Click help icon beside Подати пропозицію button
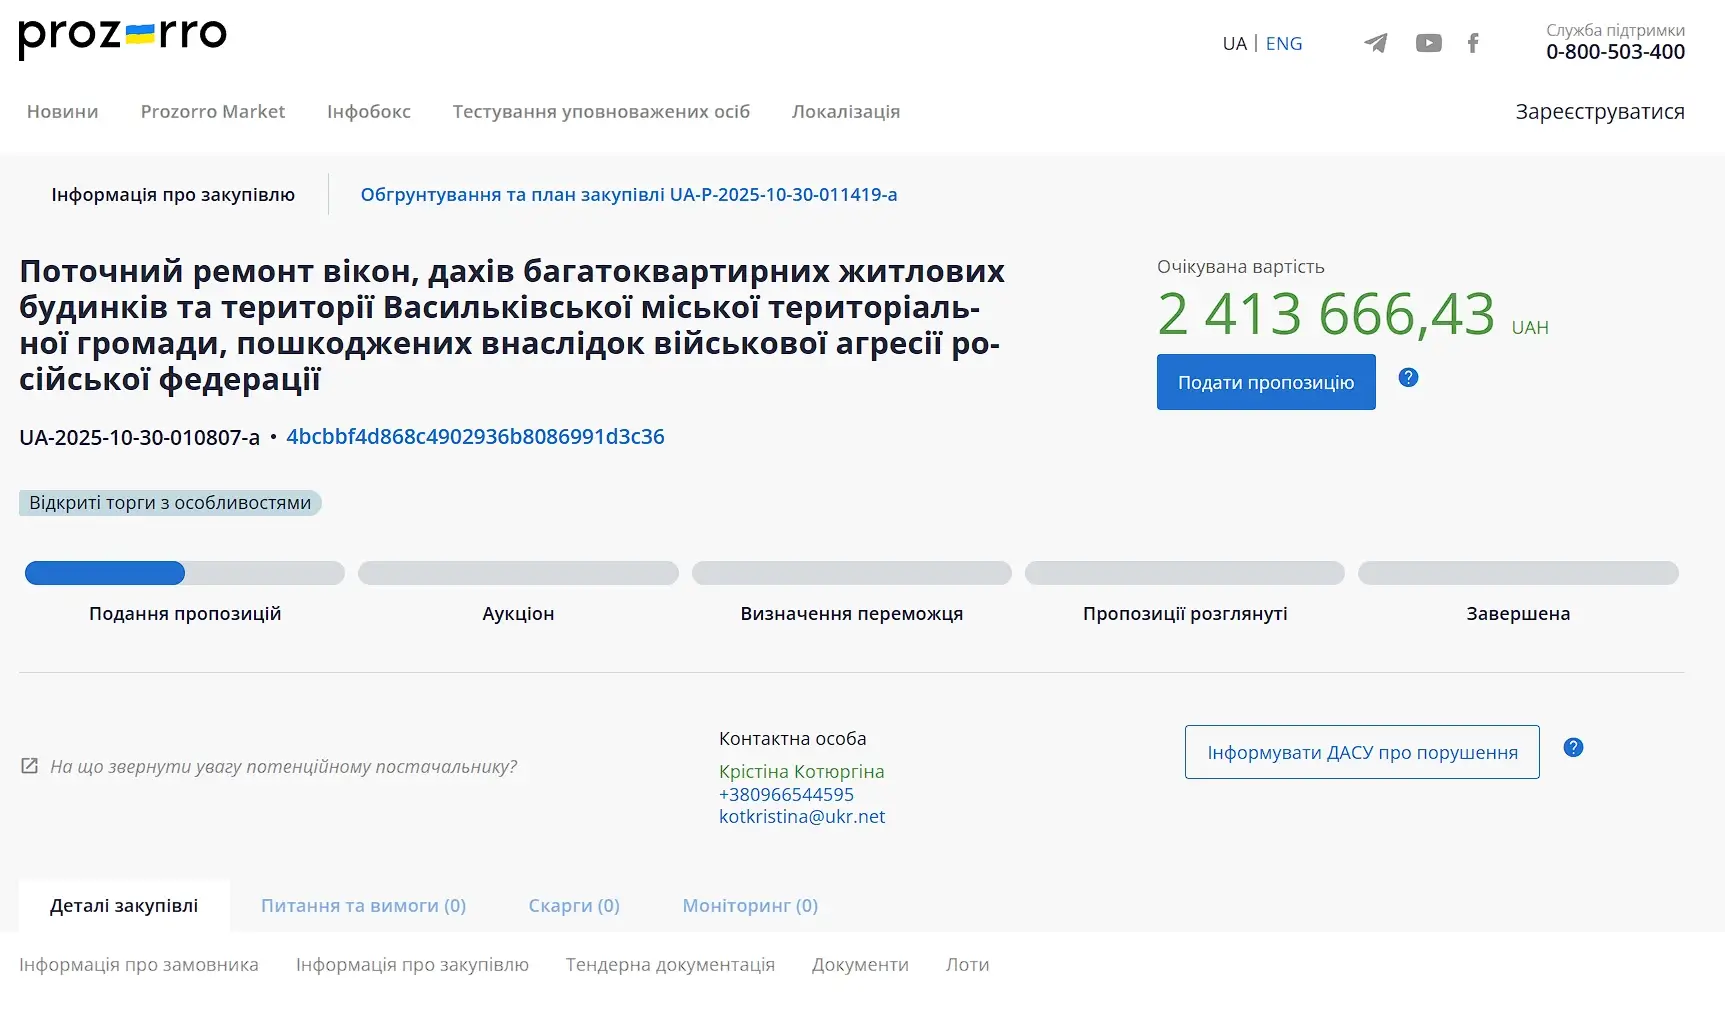1725x1016 pixels. coord(1408,378)
